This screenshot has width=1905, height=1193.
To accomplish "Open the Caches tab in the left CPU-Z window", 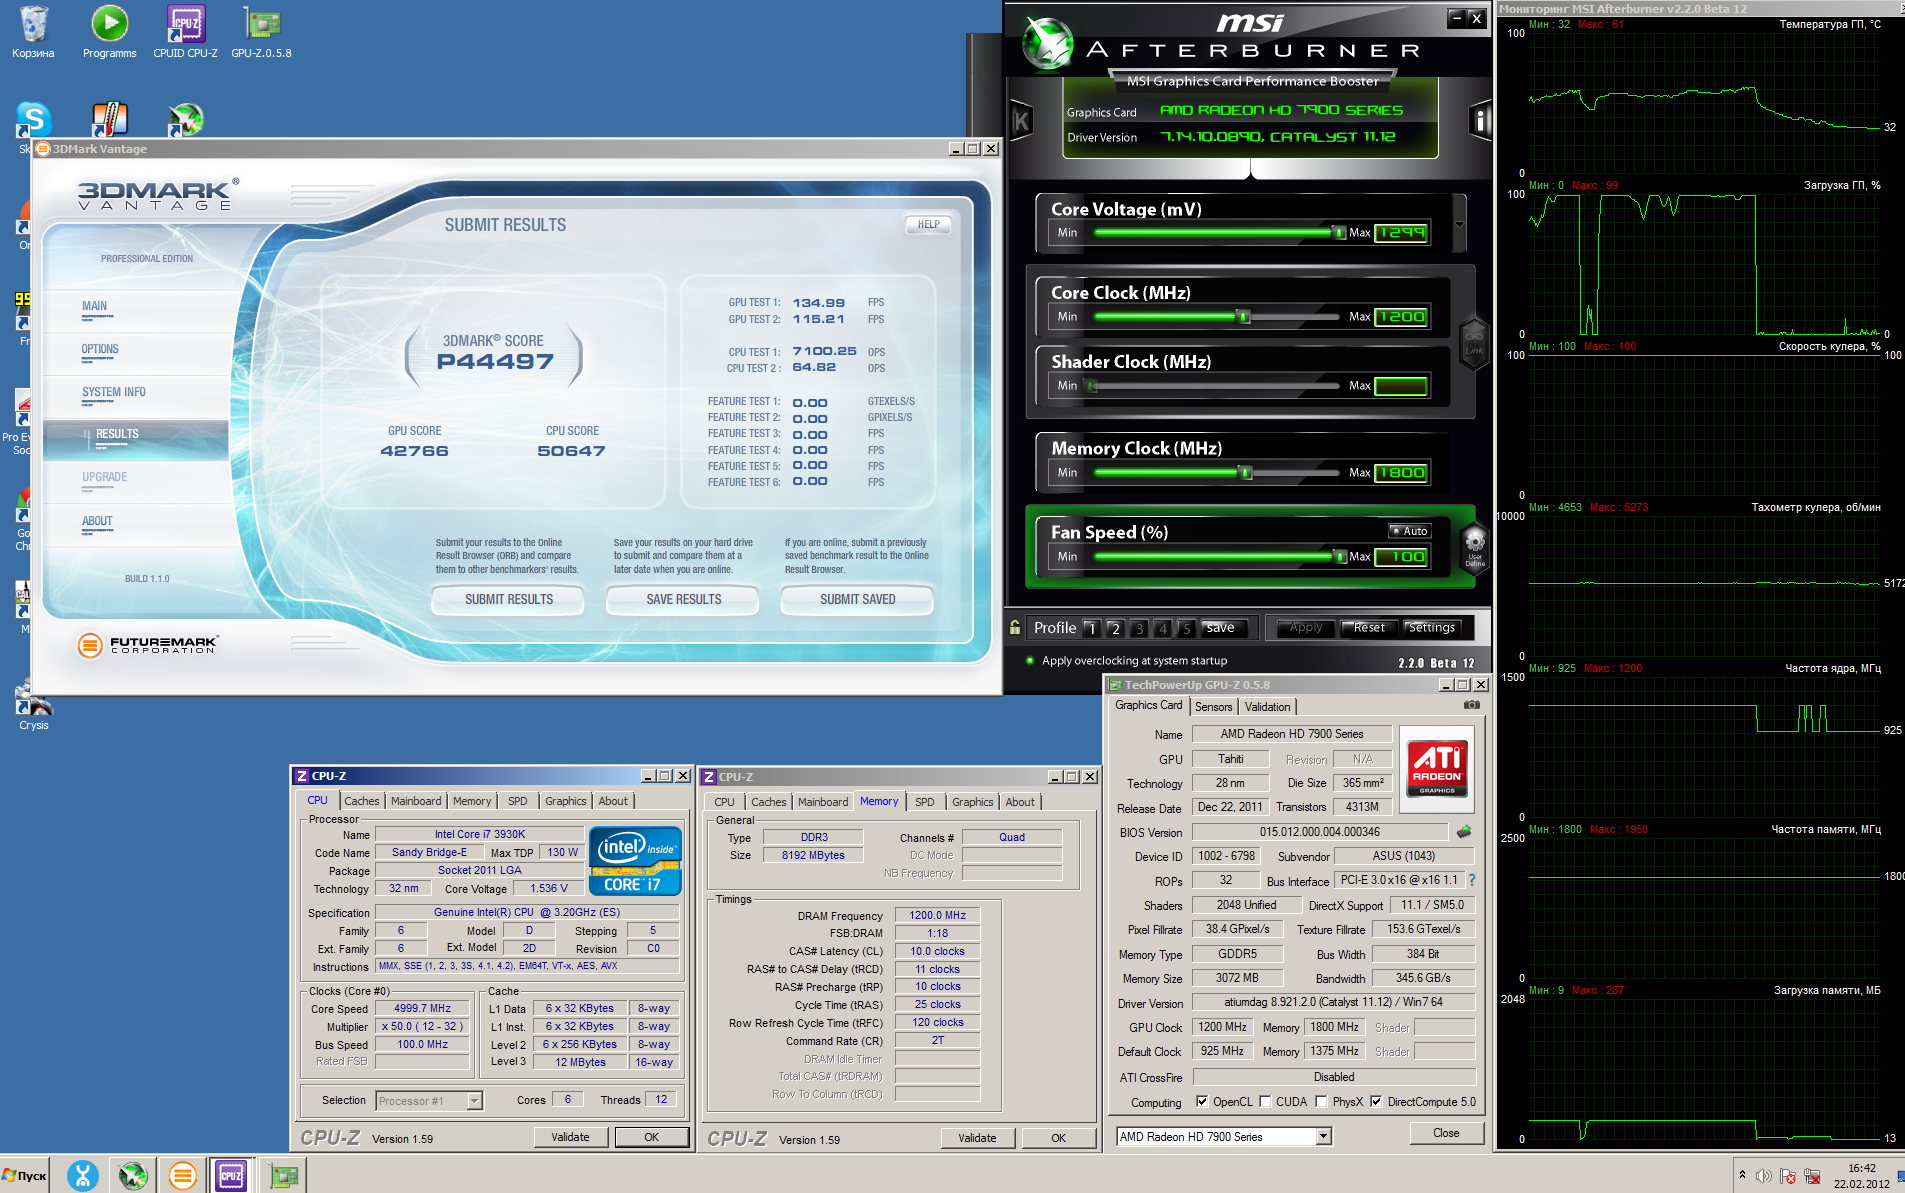I will click(x=361, y=801).
